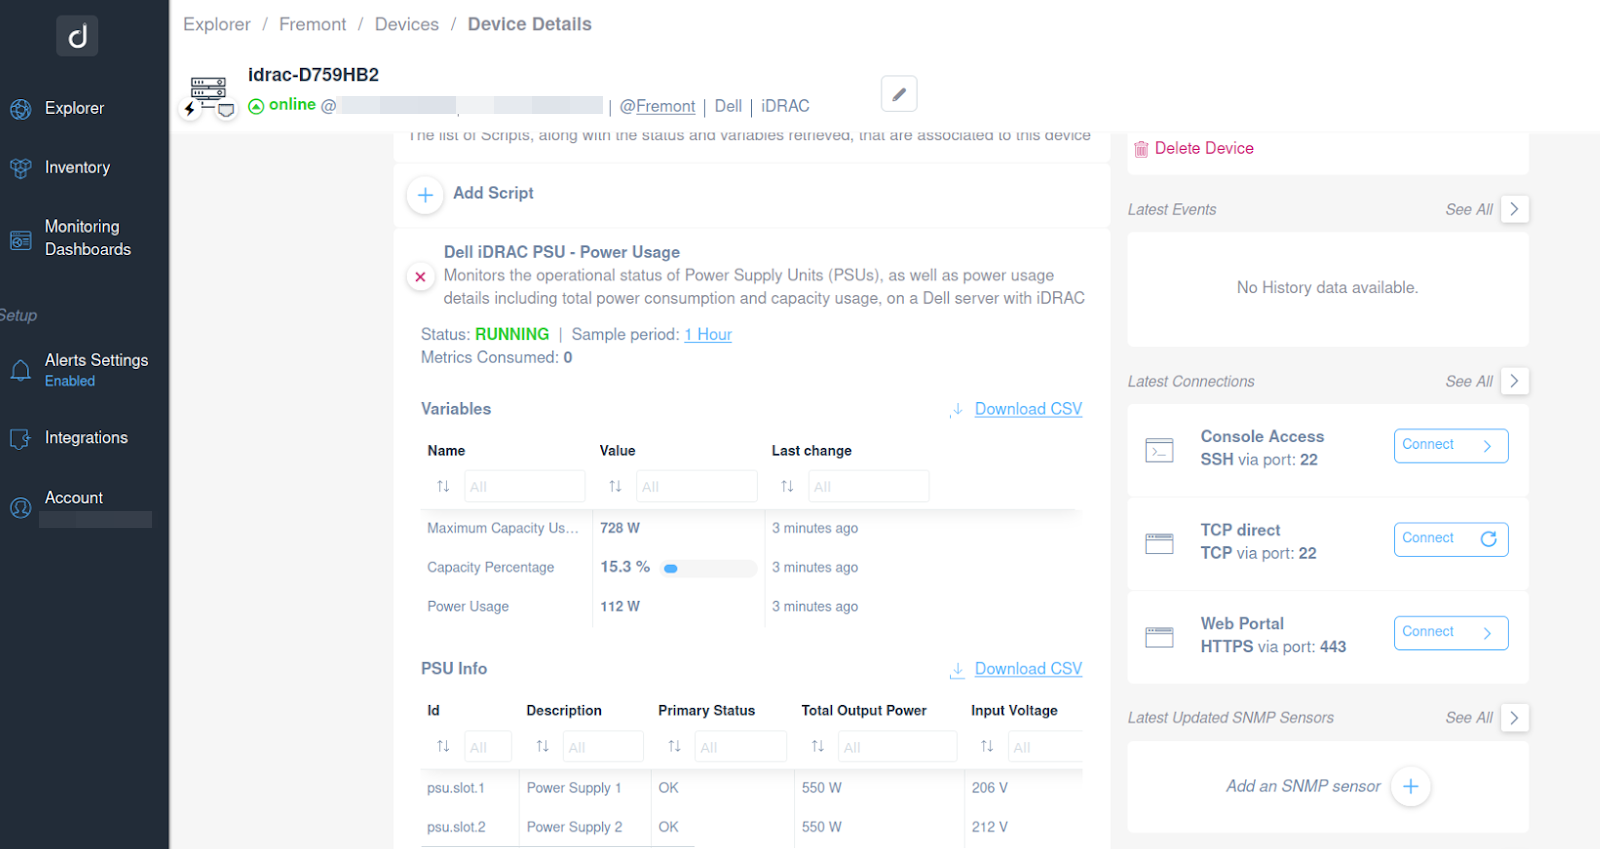Click the Delete Device trash icon

(1141, 149)
